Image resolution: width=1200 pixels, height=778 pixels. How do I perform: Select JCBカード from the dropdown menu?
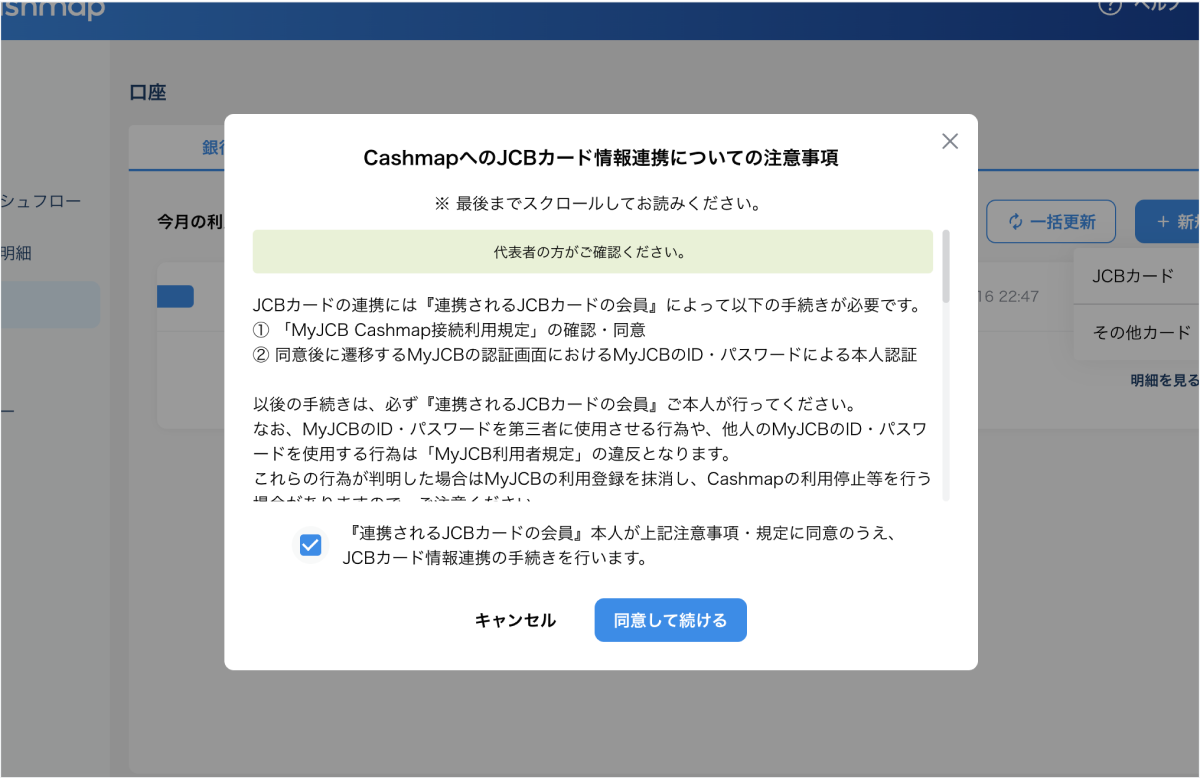click(1133, 276)
